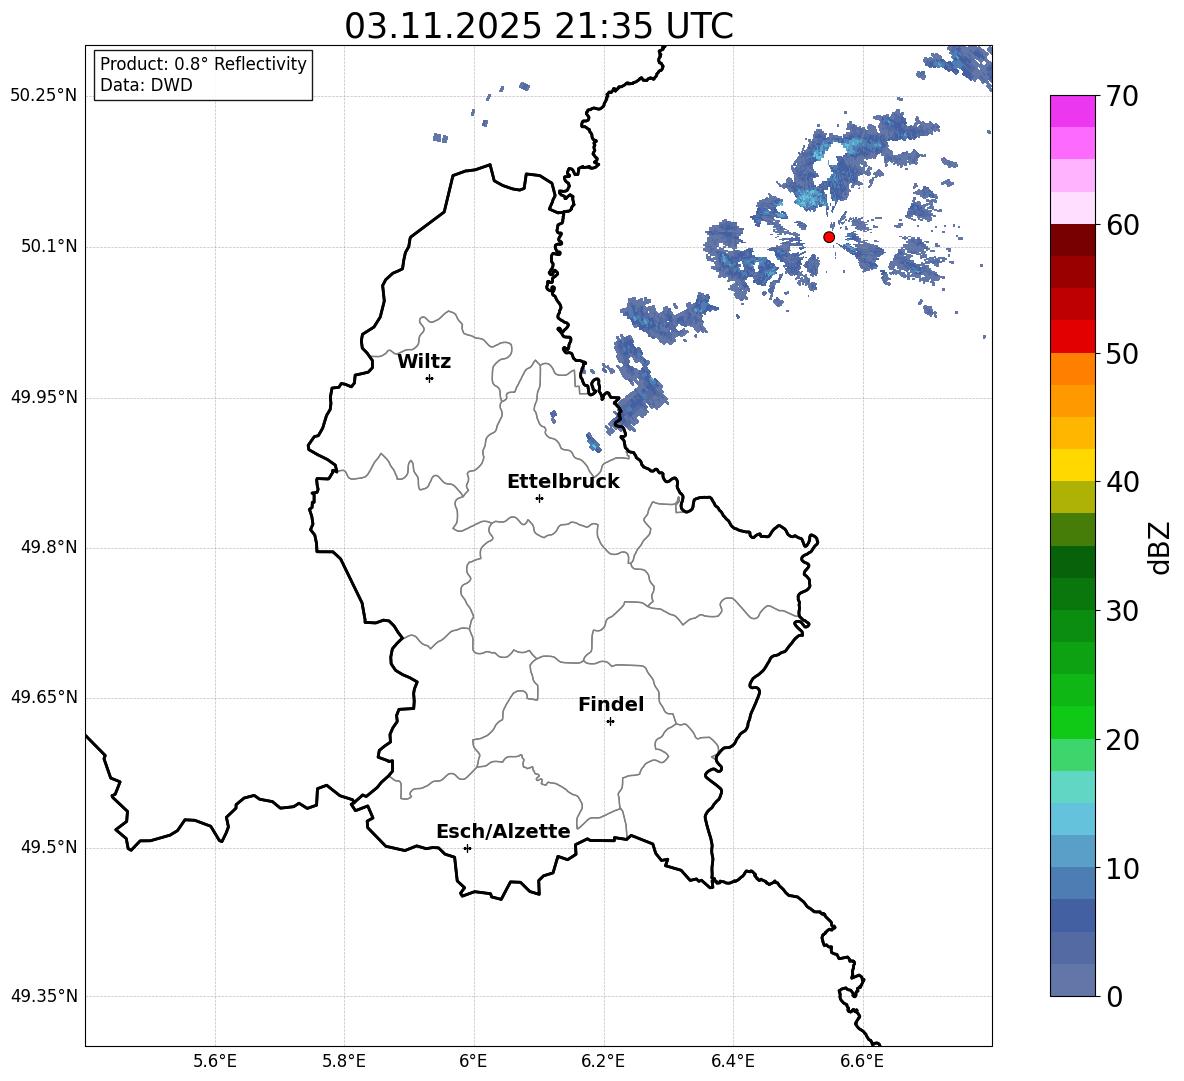
Task: Select the 'Esch/Alzette' city label
Action: point(504,832)
